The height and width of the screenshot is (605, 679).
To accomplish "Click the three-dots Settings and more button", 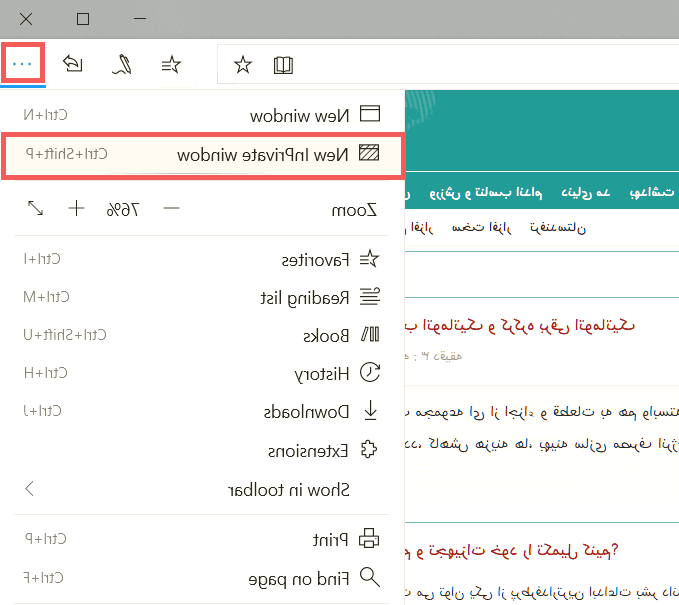I will [23, 65].
